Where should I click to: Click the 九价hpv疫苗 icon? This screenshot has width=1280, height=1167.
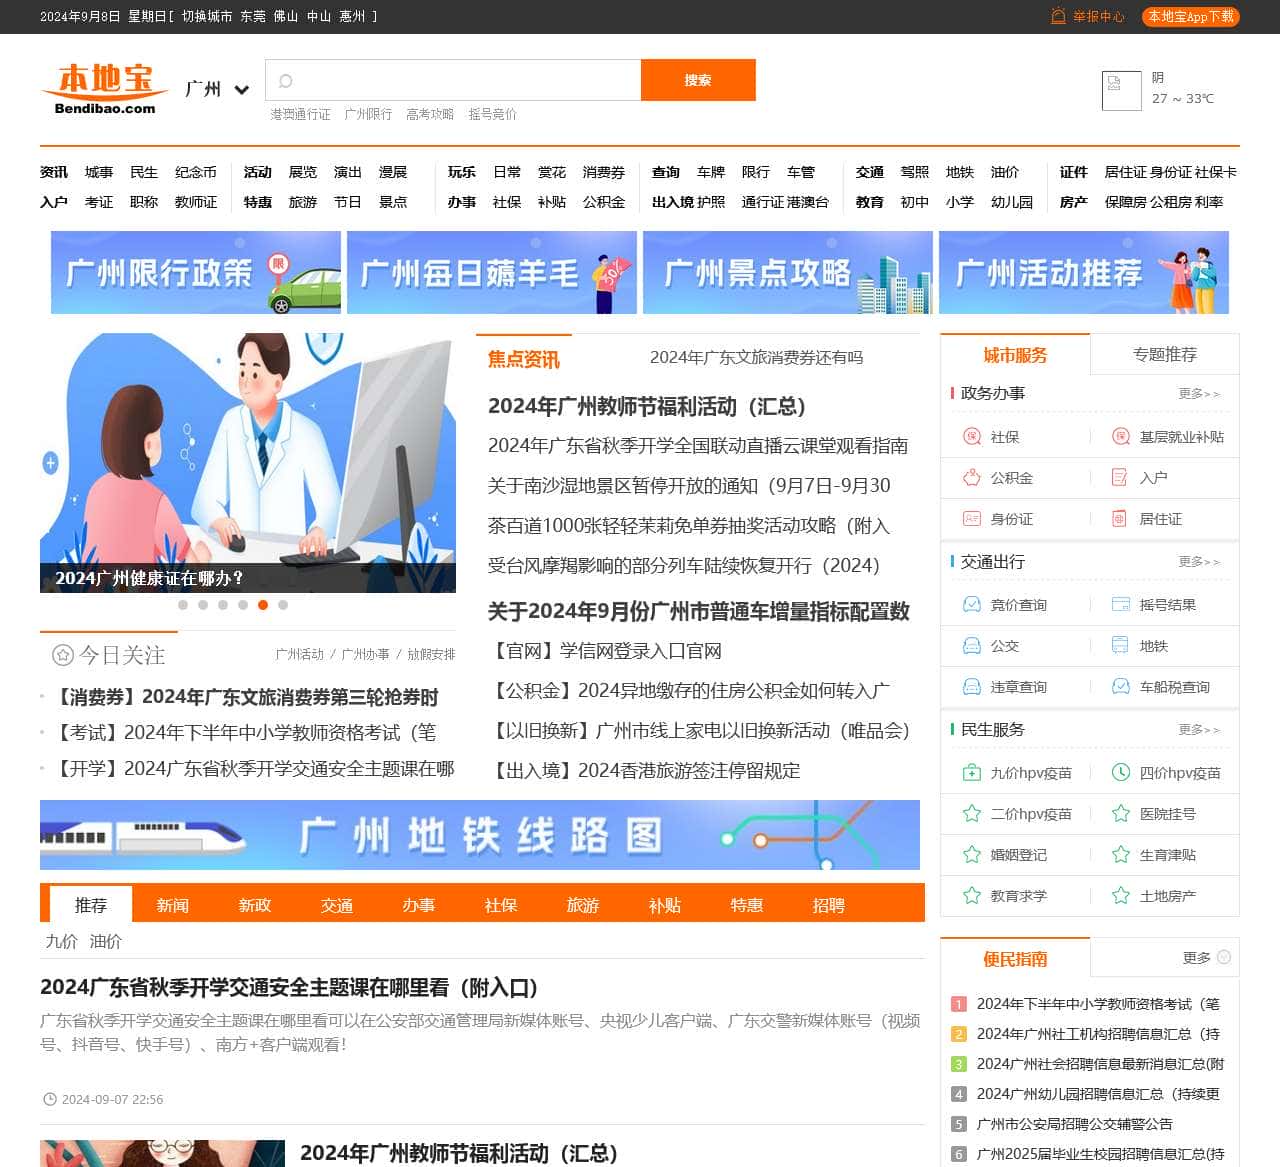[971, 773]
